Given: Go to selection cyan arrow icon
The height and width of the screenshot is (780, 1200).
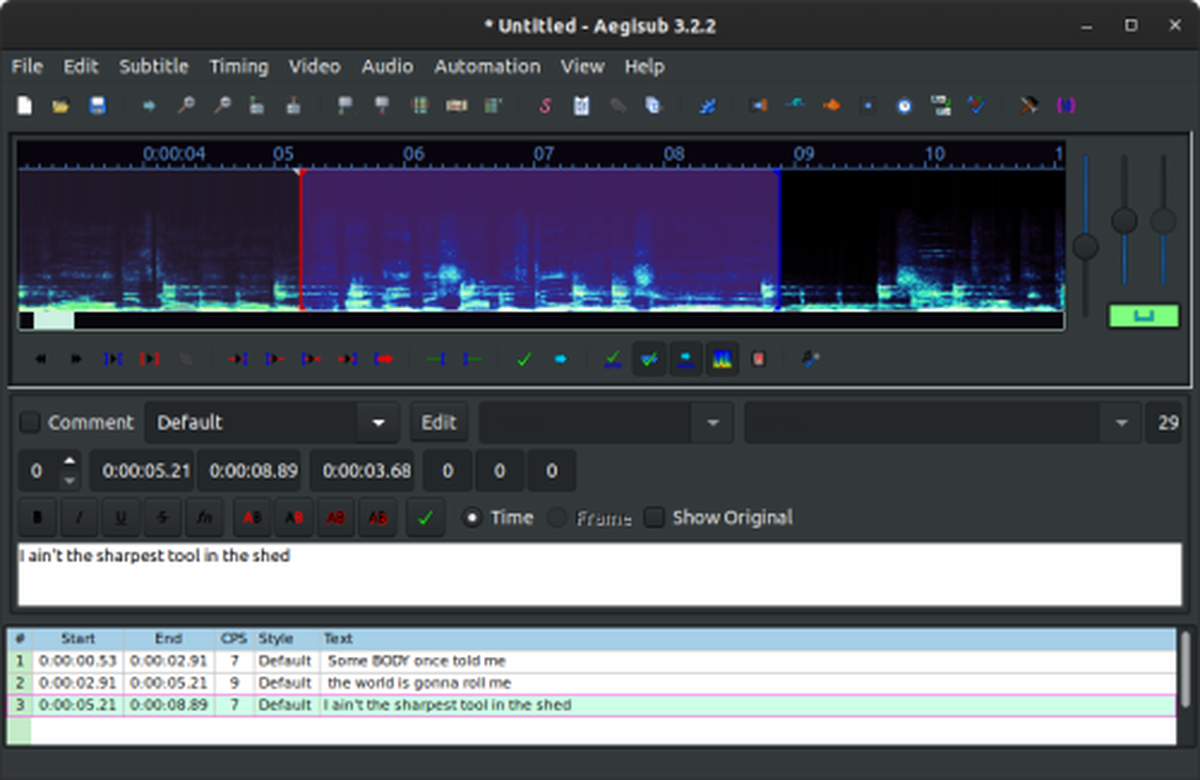Looking at the screenshot, I should pos(560,359).
